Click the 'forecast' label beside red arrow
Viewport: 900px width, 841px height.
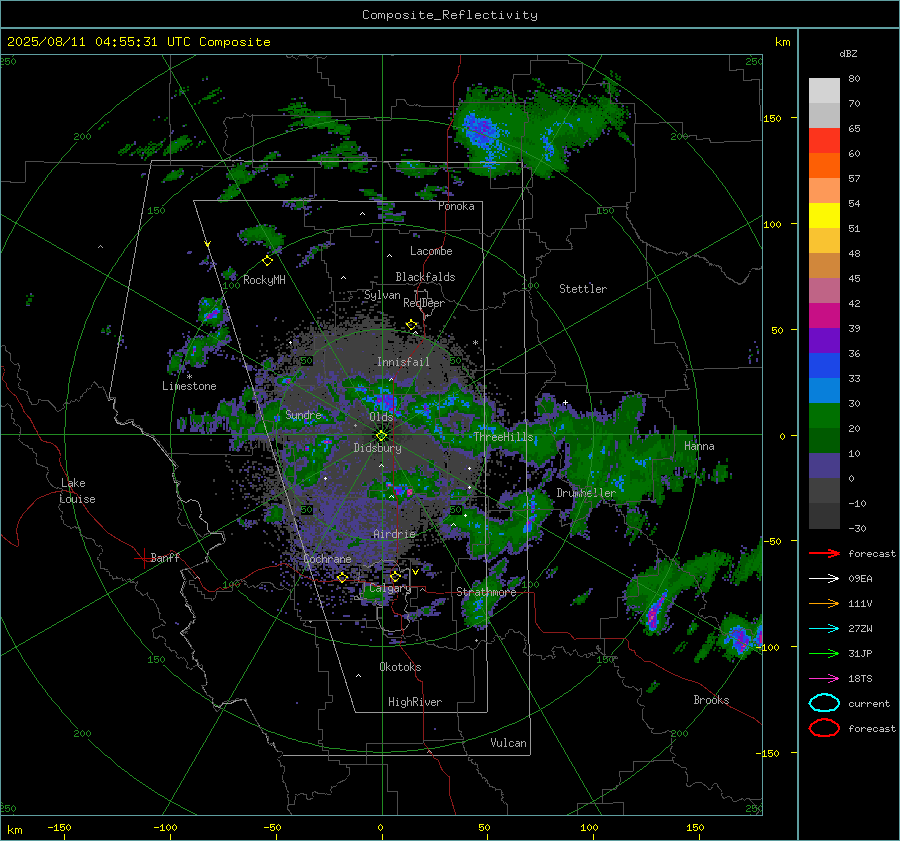(x=872, y=553)
